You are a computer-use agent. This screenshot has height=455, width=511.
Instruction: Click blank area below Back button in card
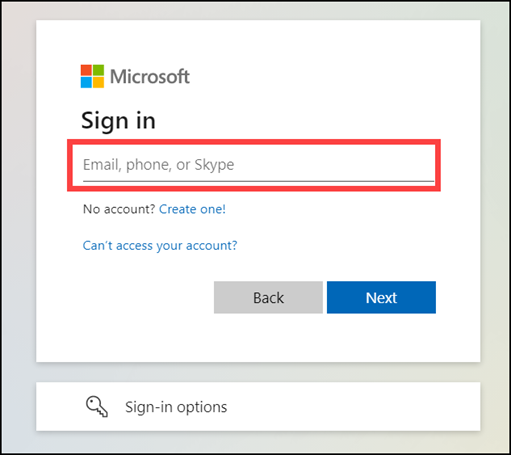(x=268, y=337)
